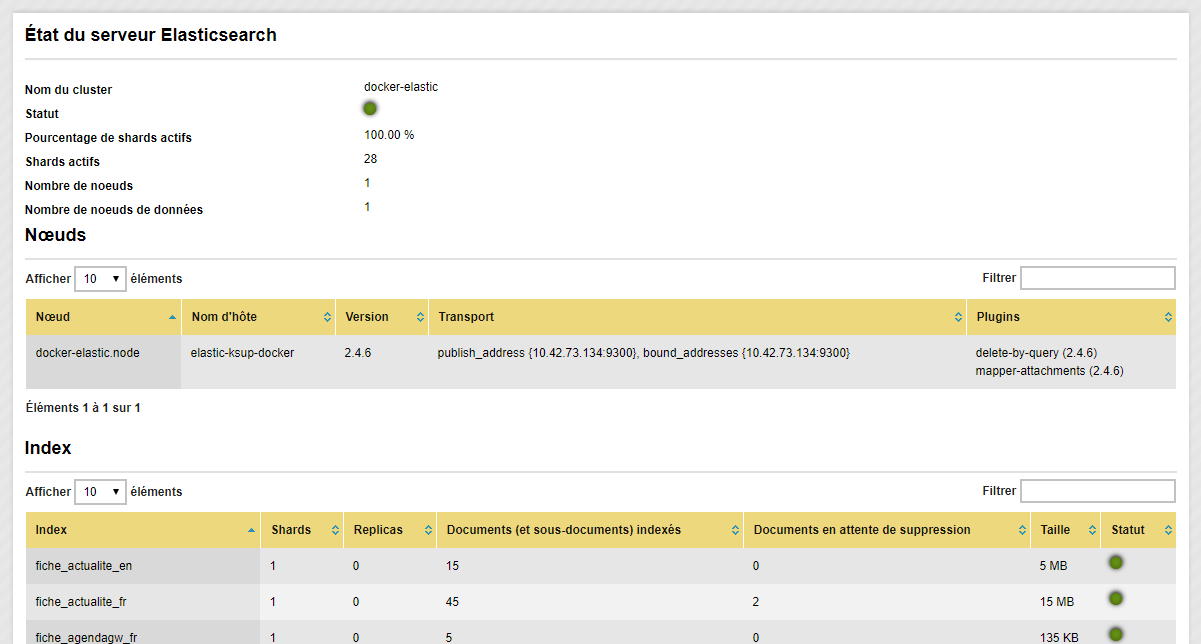The height and width of the screenshot is (644, 1201).
Task: Click mapper-attachments (2.4.6) plugin text
Action: (x=1049, y=371)
